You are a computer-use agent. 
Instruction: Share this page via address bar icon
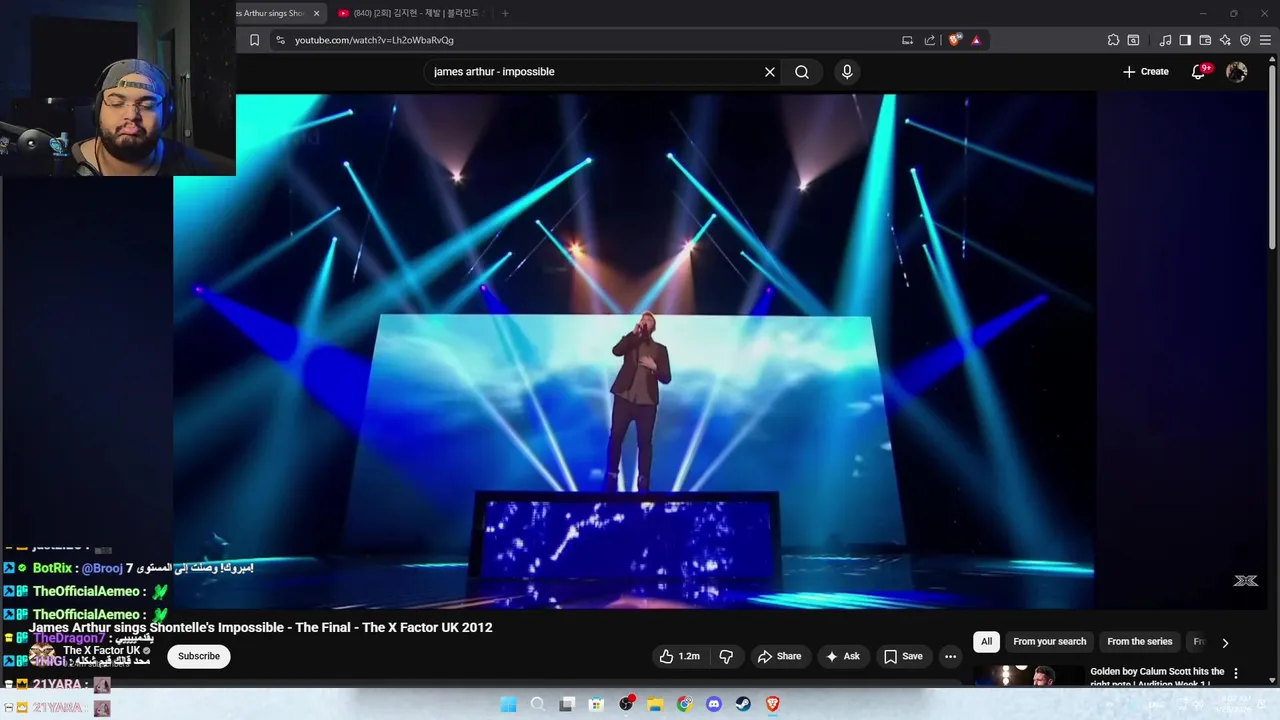point(930,40)
